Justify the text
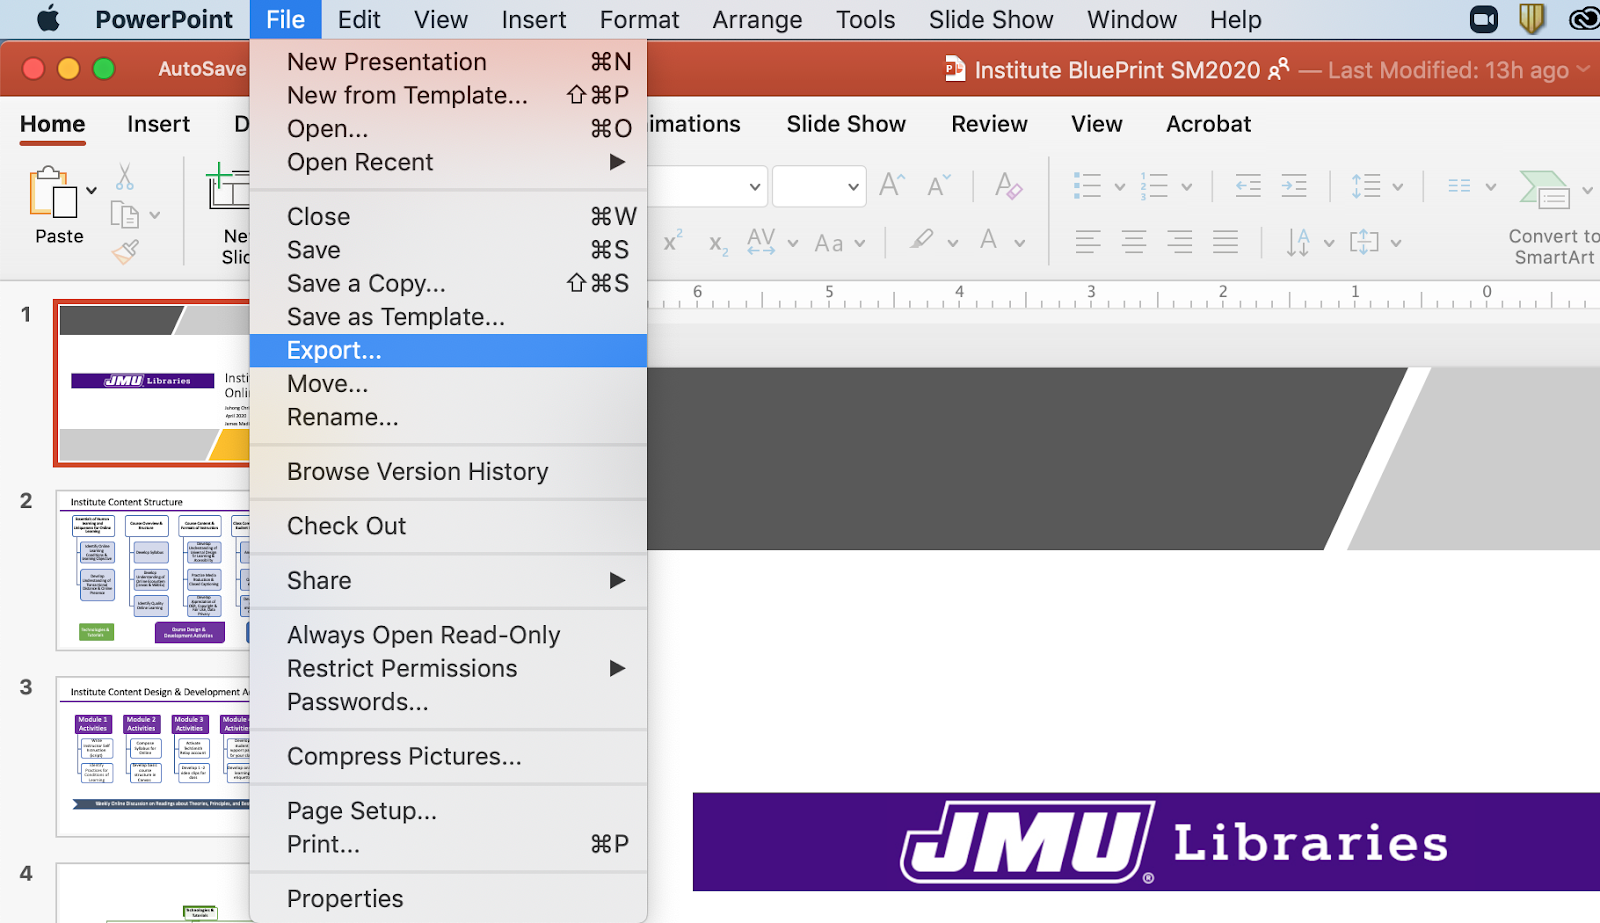The image size is (1600, 923). pyautogui.click(x=1226, y=242)
